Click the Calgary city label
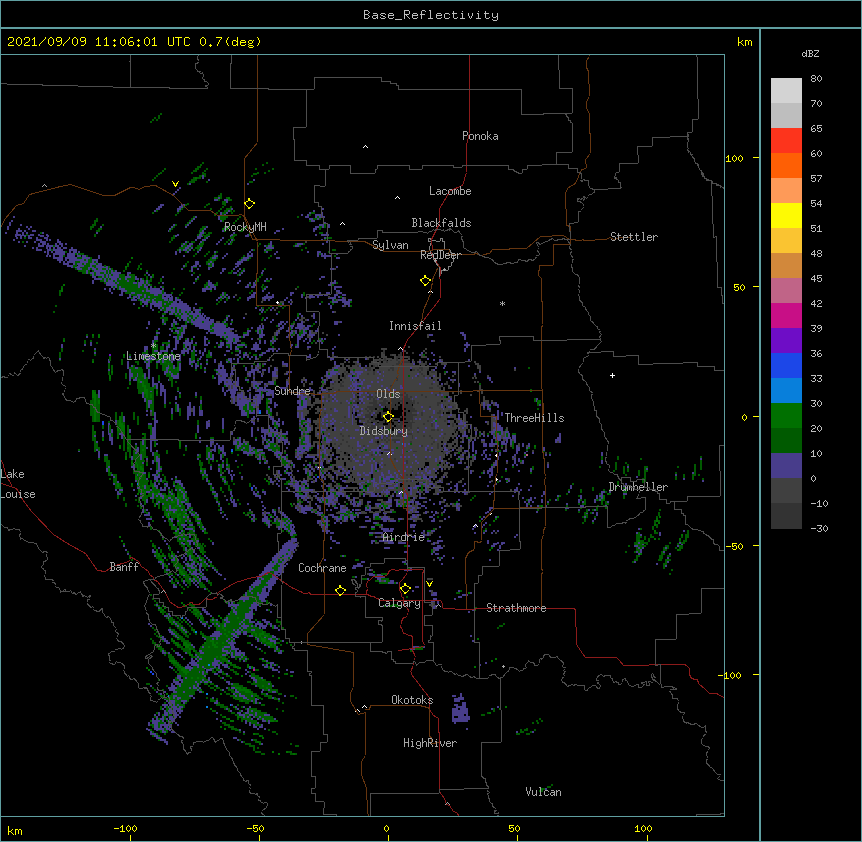 click(399, 603)
